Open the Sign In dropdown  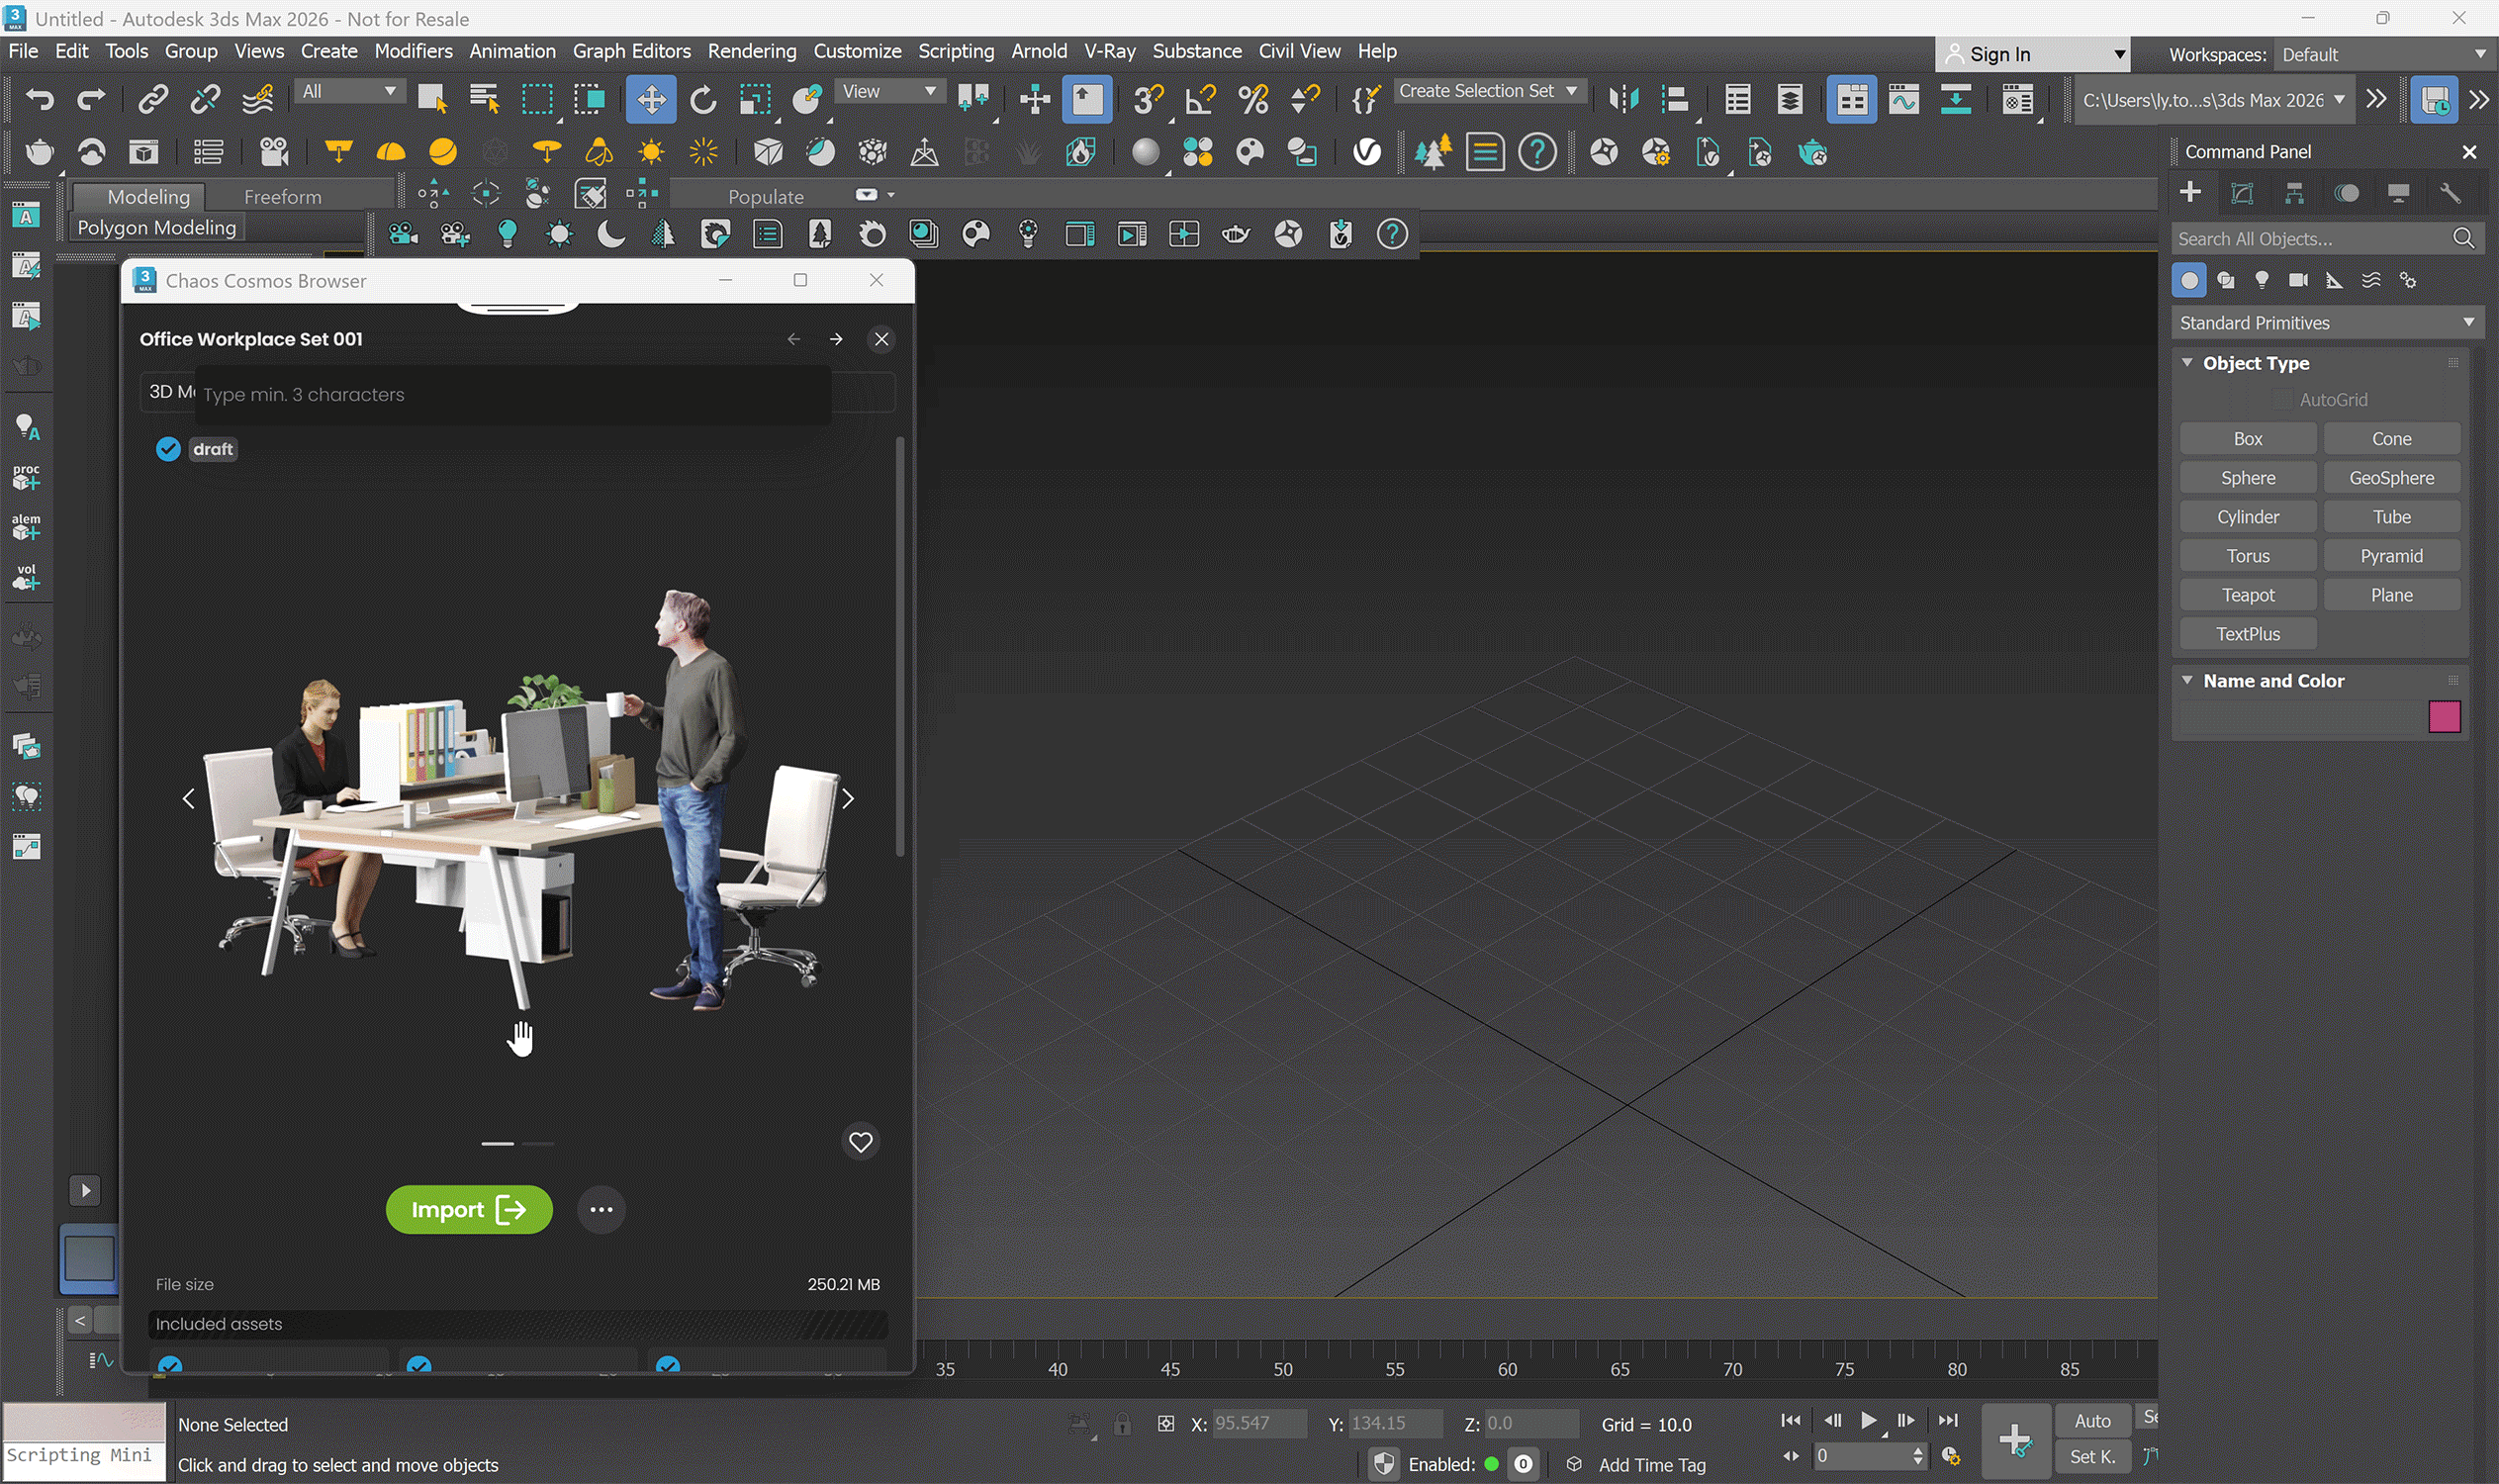click(x=2032, y=54)
